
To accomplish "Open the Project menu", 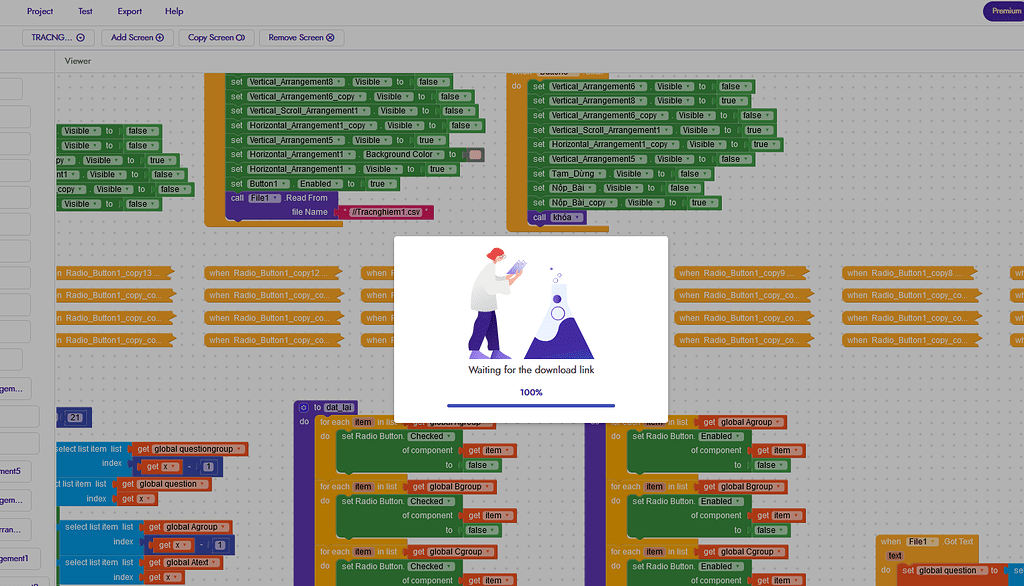I will tap(40, 11).
